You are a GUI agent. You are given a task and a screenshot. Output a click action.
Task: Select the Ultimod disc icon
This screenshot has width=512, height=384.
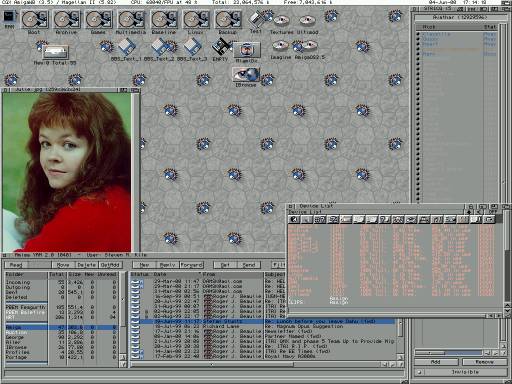point(307,21)
